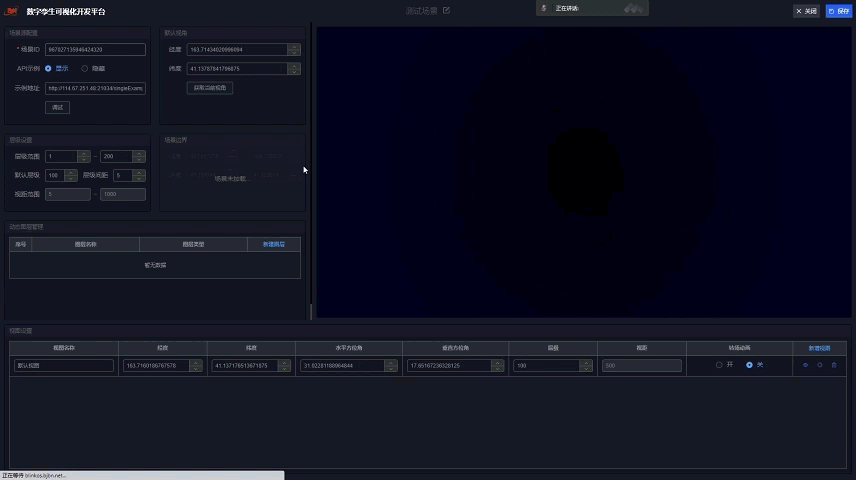Click the stepper on default longitude field
This screenshot has height=480, width=856.
[x=293, y=49]
